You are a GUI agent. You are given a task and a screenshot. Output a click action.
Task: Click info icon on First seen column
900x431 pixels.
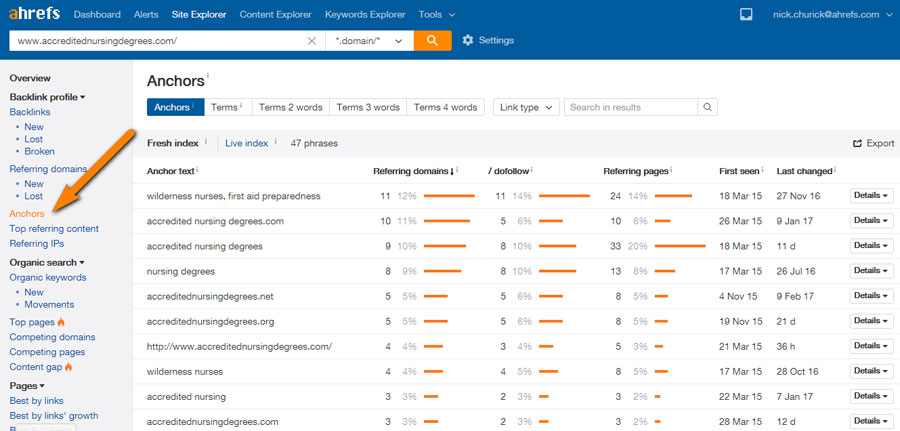click(x=762, y=169)
